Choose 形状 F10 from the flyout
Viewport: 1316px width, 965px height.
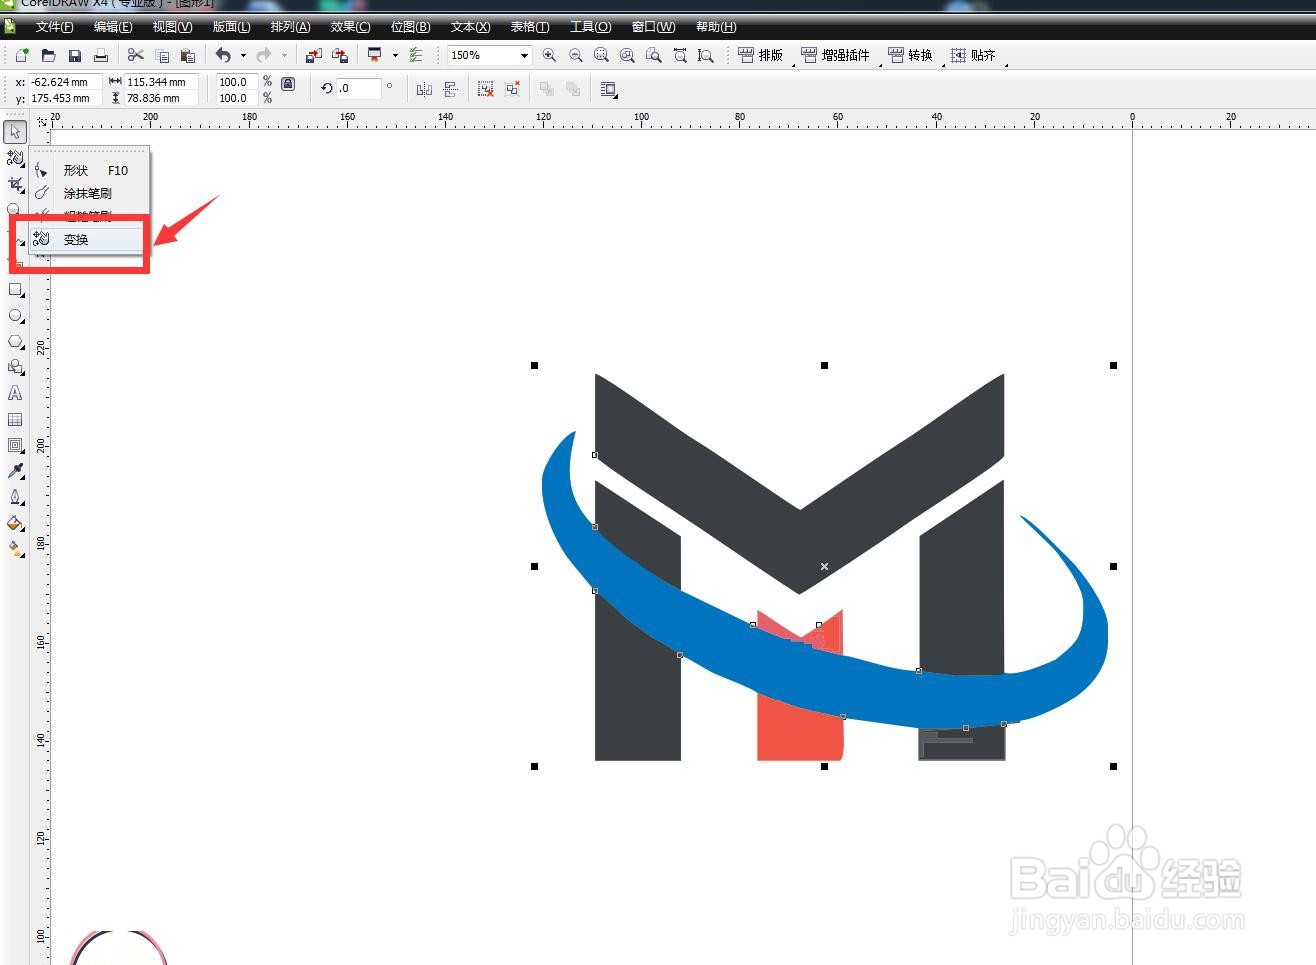89,170
